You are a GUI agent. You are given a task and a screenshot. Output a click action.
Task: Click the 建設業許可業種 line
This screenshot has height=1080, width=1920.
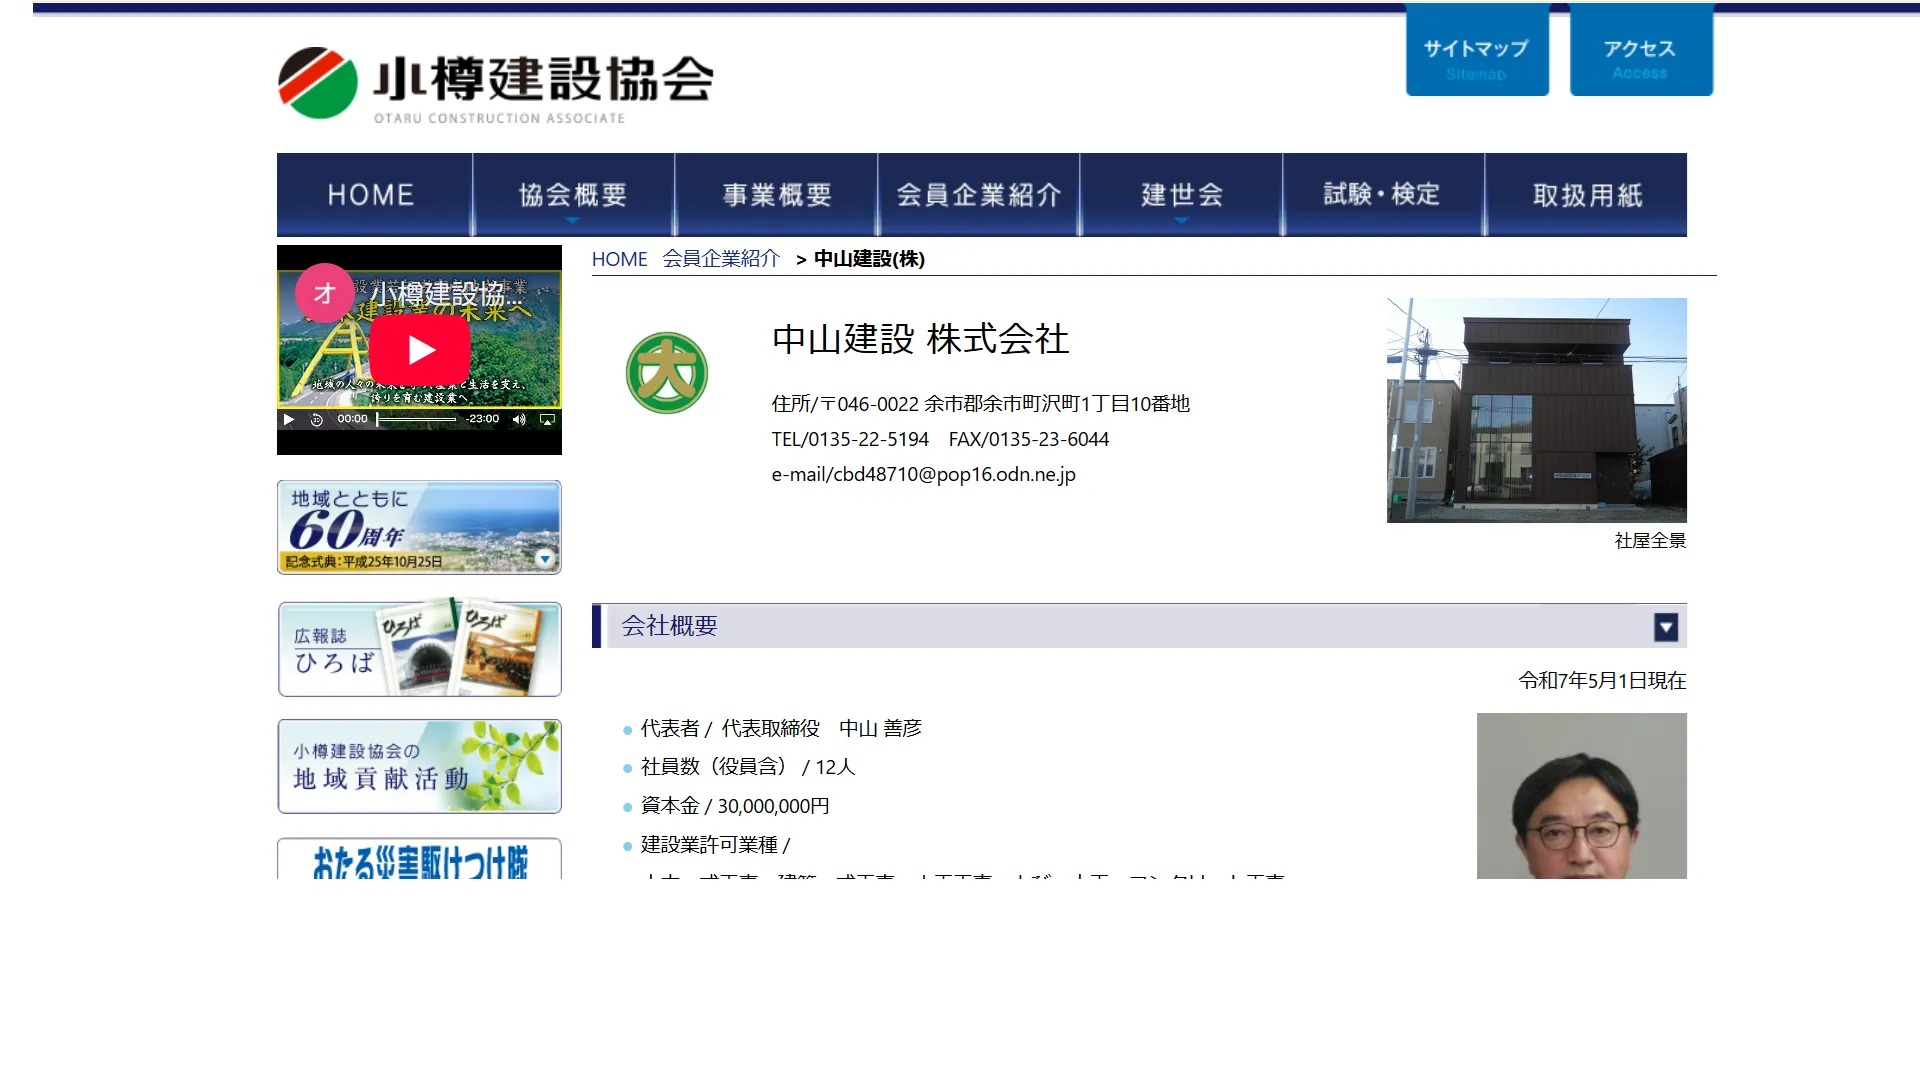pos(715,845)
